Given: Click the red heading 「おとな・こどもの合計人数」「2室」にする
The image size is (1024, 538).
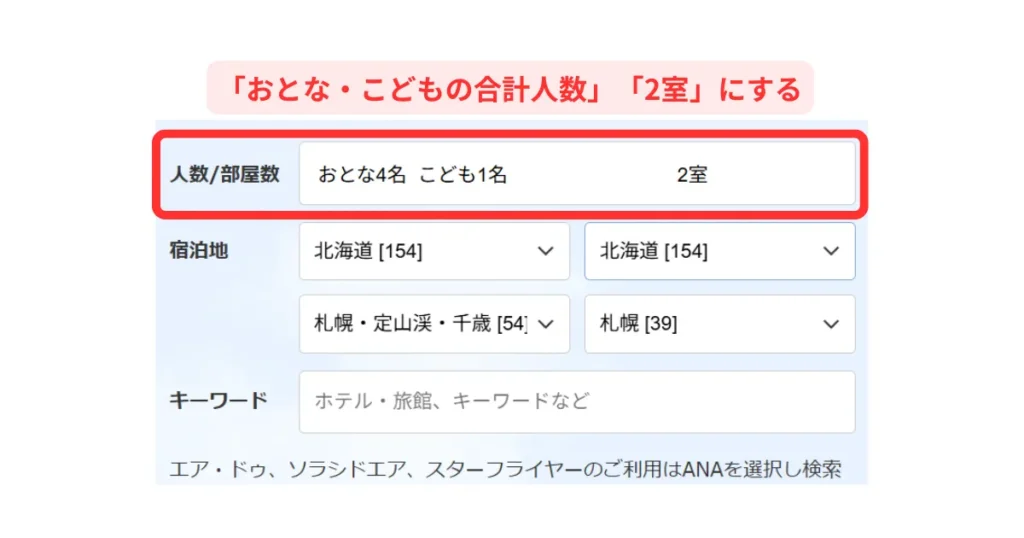Looking at the screenshot, I should [511, 90].
